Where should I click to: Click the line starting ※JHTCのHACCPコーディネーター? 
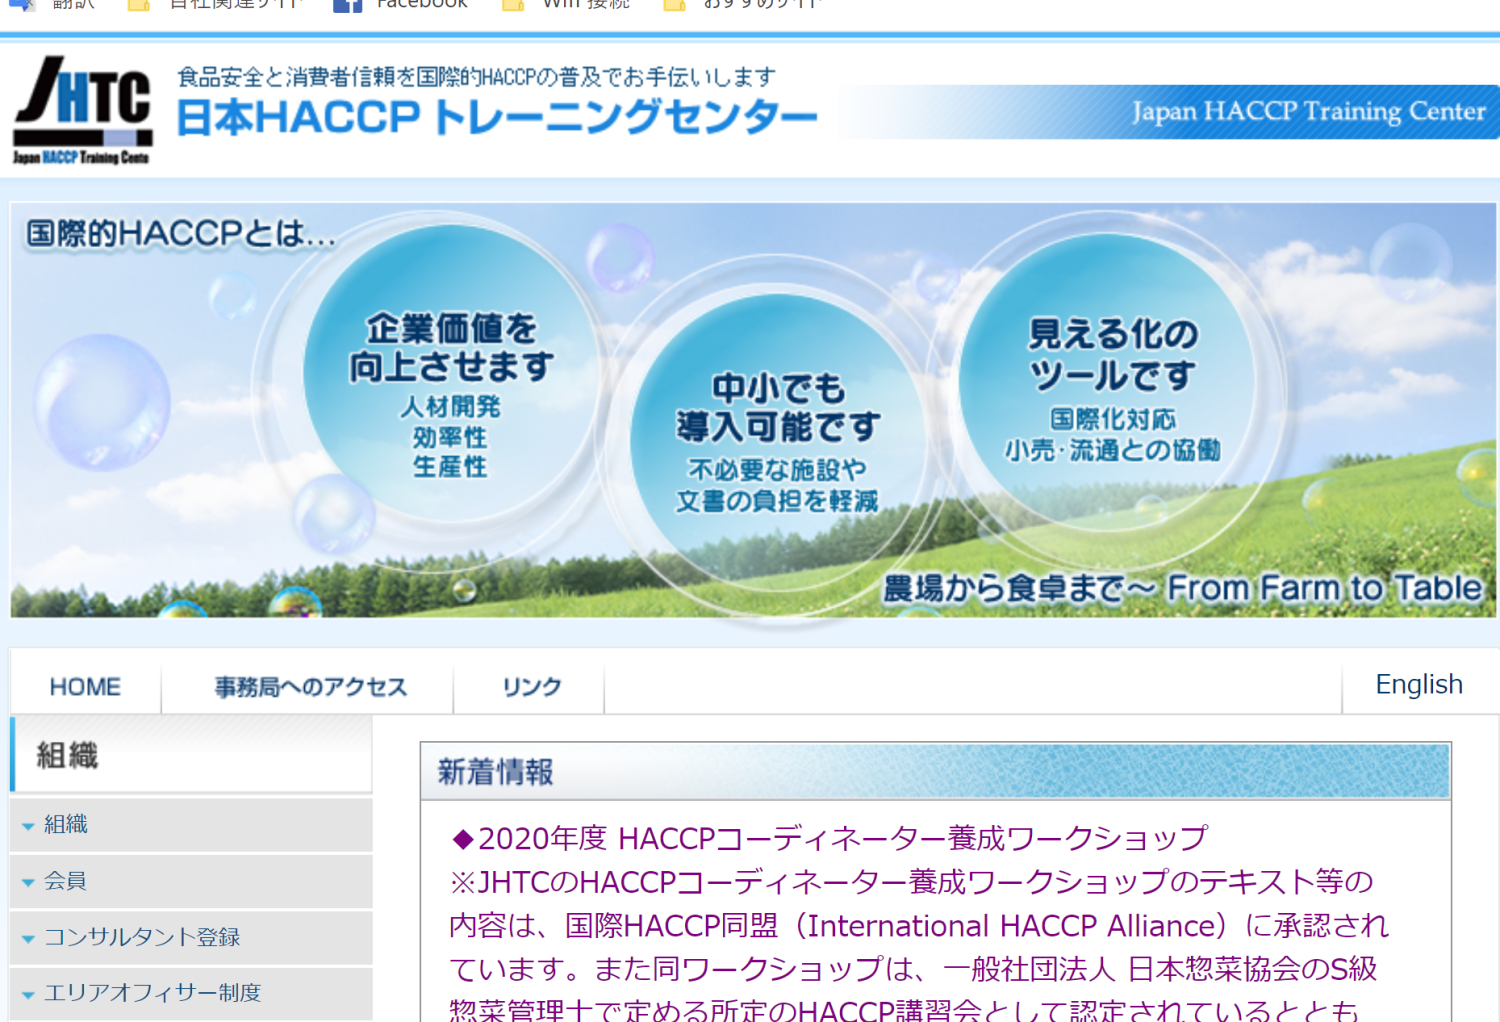[x=911, y=882]
